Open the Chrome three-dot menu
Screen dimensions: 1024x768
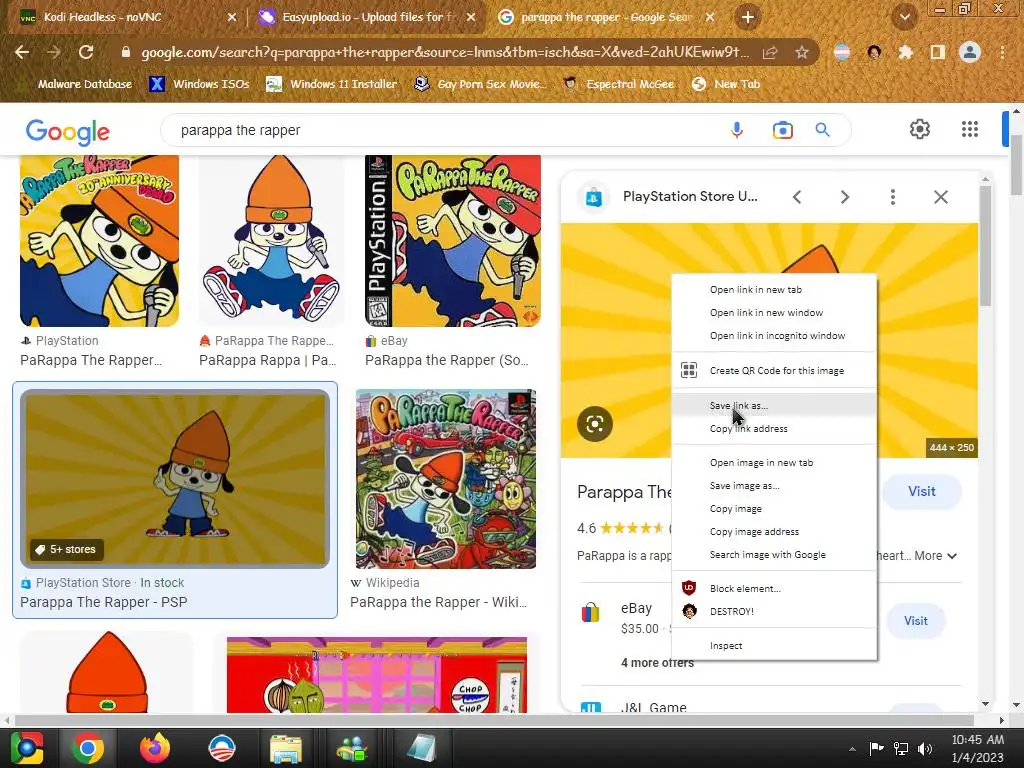1002,52
